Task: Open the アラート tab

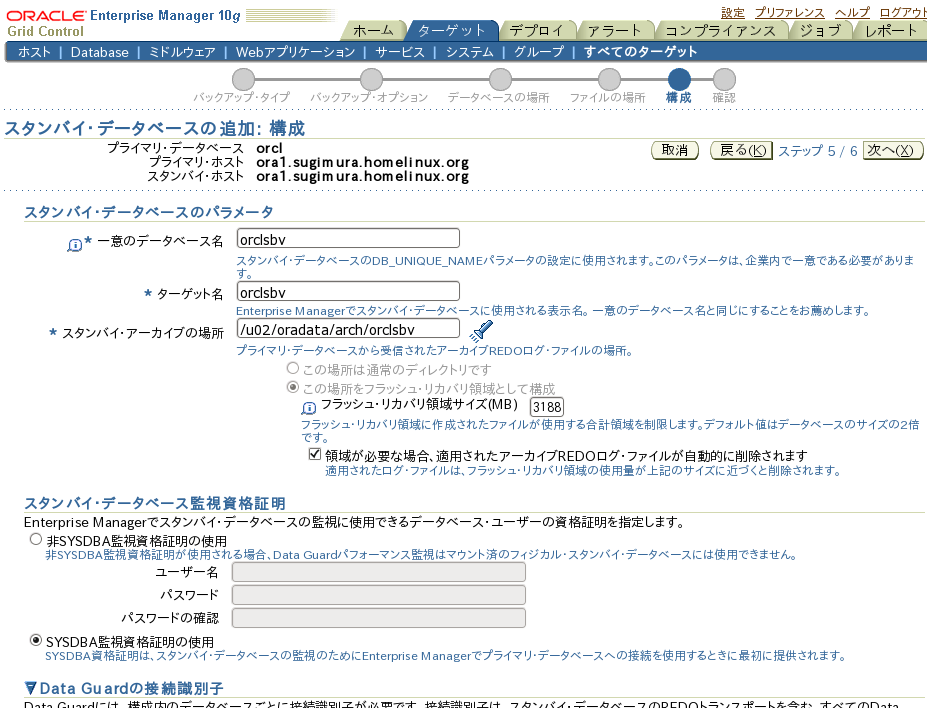Action: 615,31
